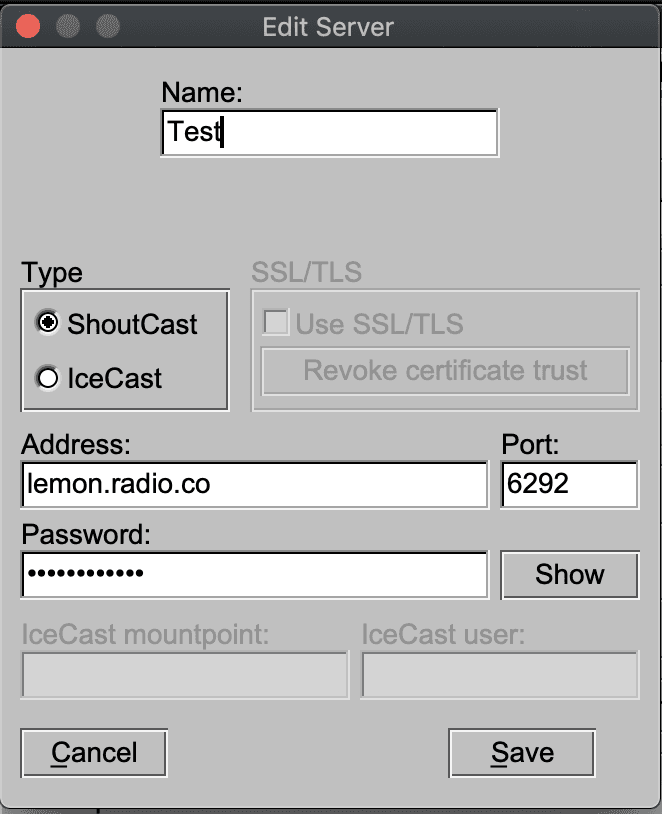Screen dimensions: 662x814
Task: Click the IceCast user field
Action: [x=500, y=674]
